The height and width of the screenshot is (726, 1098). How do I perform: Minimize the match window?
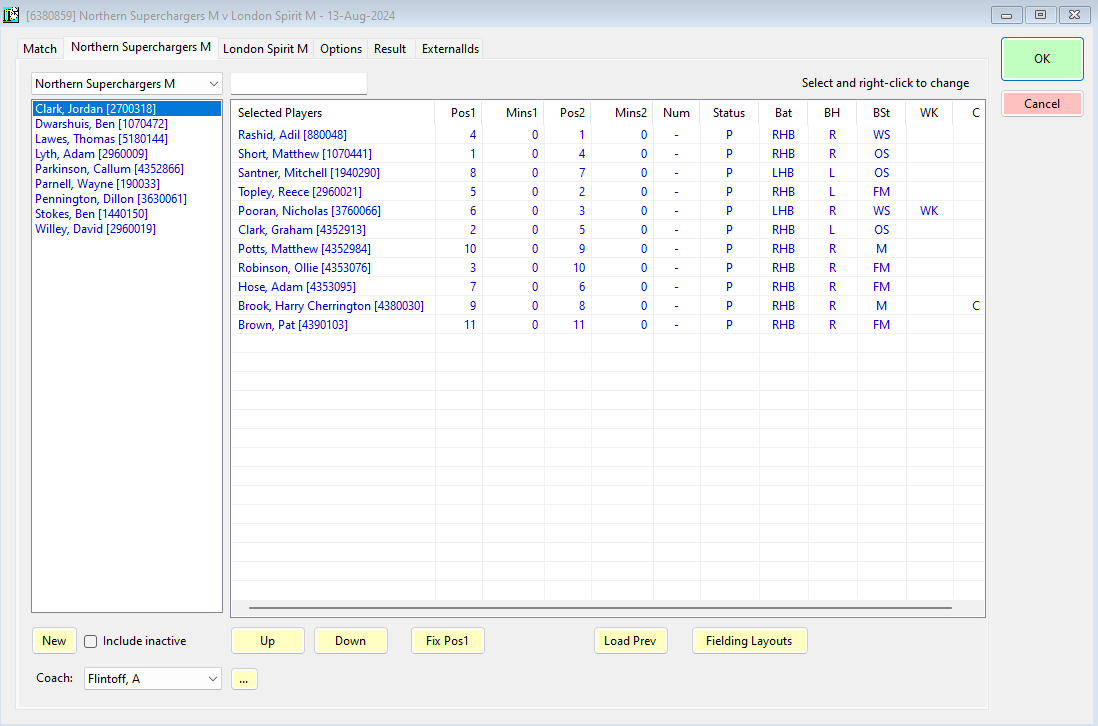[1006, 15]
